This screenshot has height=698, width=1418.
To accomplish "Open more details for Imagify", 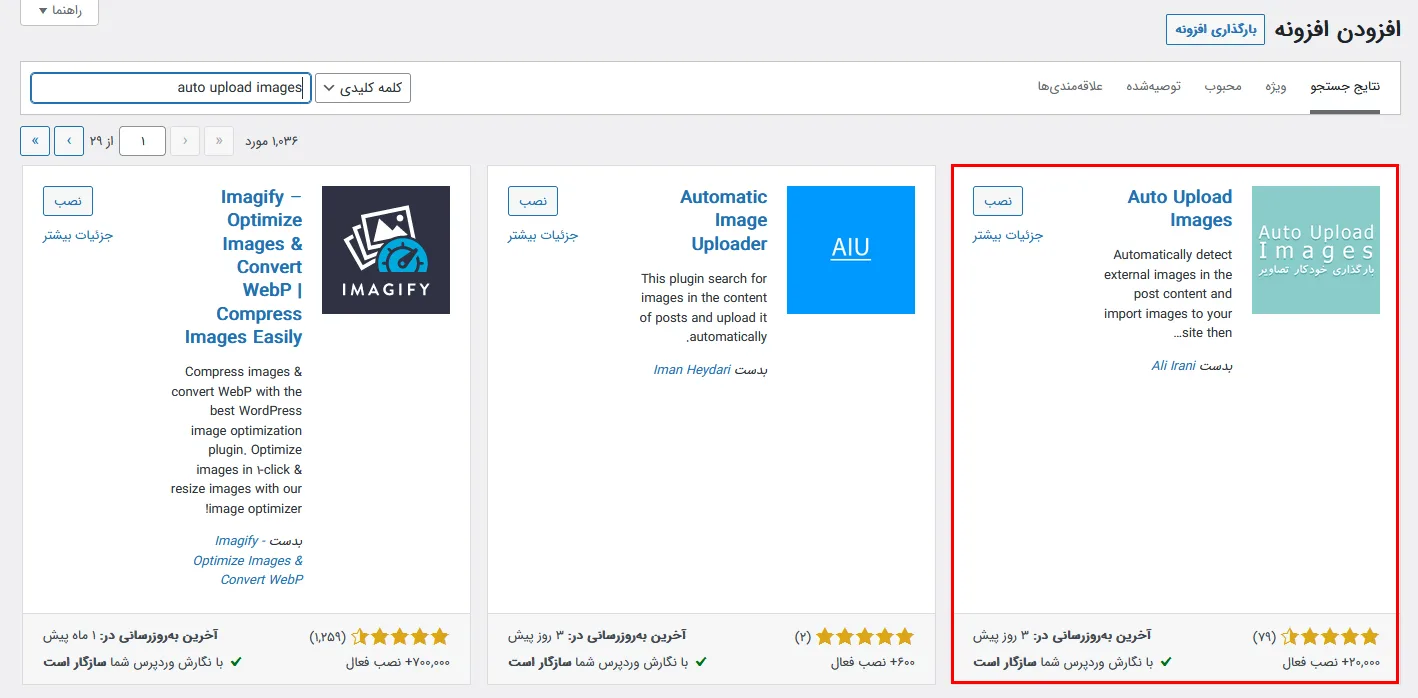I will click(x=78, y=236).
